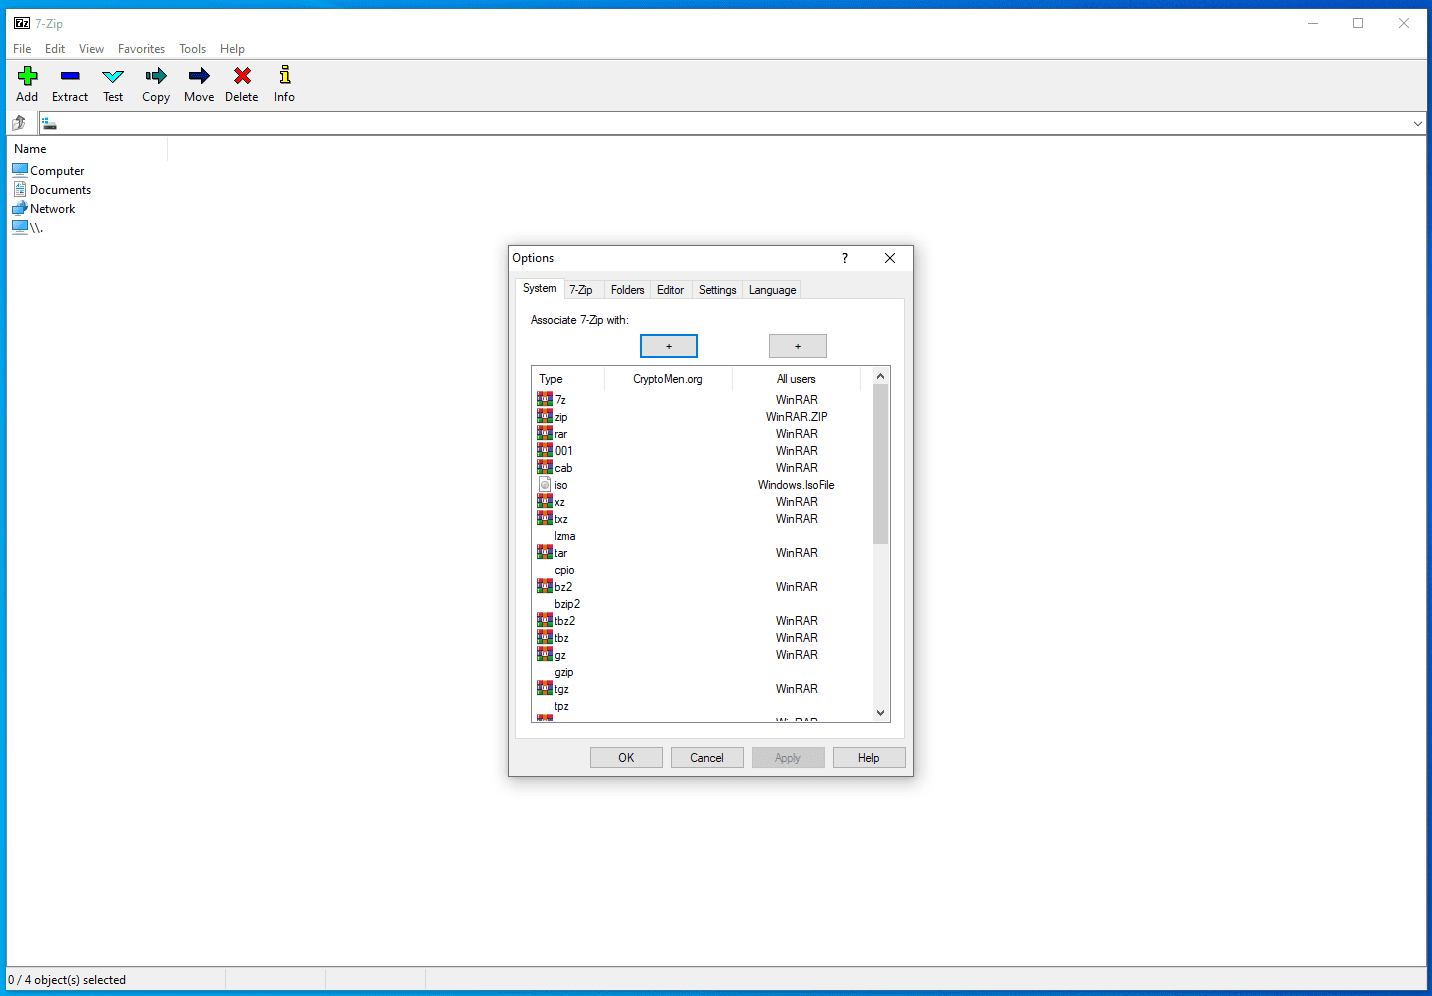Click the address bar path field
The width and height of the screenshot is (1432, 996).
point(730,124)
